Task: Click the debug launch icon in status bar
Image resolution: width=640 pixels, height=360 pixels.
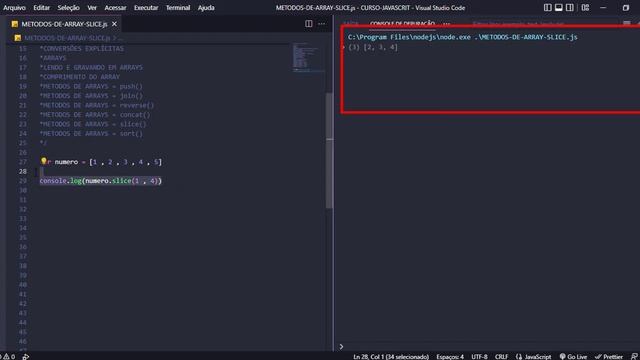Action: coord(26,357)
